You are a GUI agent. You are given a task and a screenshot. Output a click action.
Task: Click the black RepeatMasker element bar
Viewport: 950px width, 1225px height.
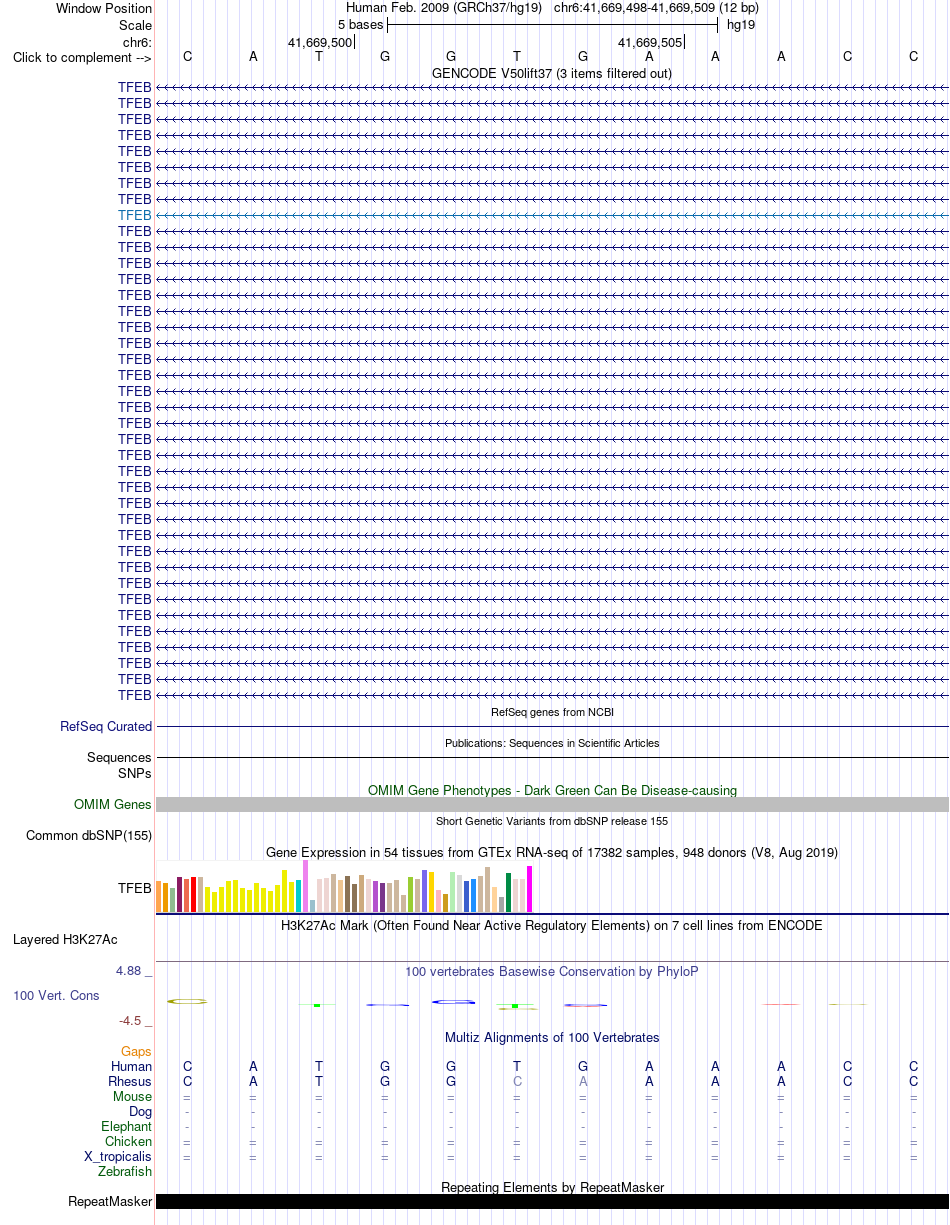(x=552, y=1202)
